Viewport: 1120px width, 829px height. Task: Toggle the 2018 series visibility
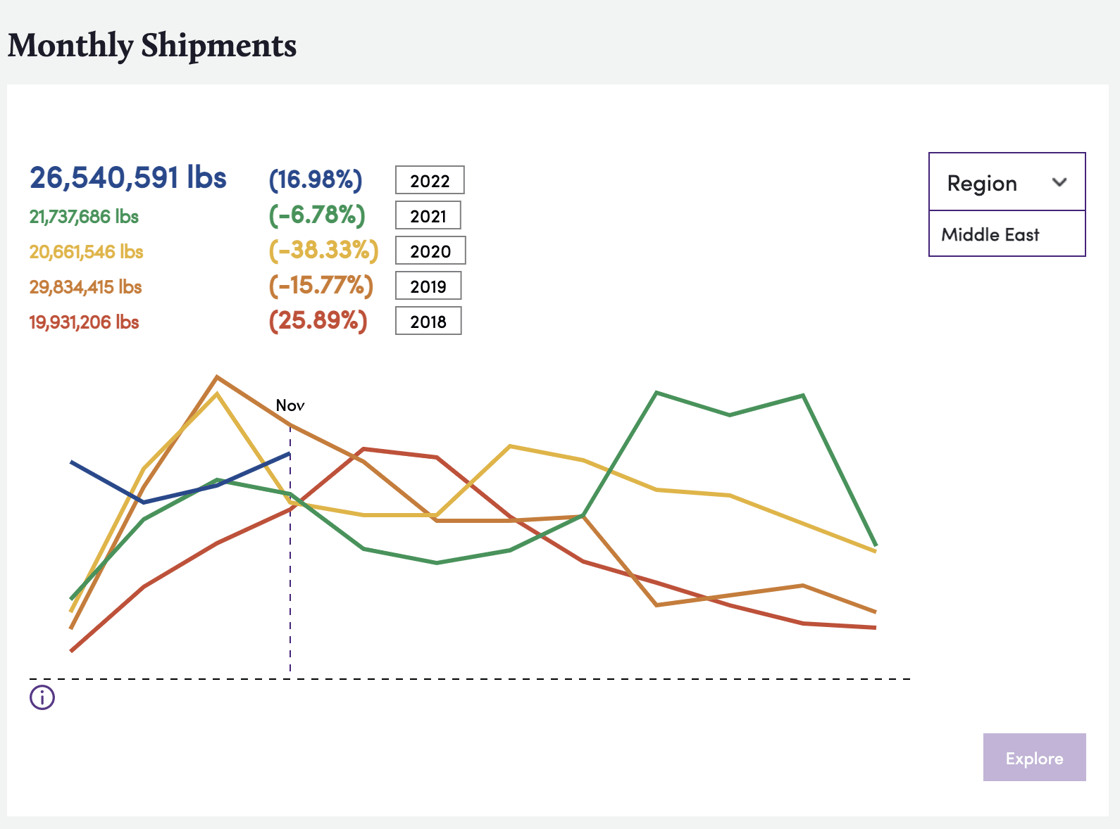428,320
